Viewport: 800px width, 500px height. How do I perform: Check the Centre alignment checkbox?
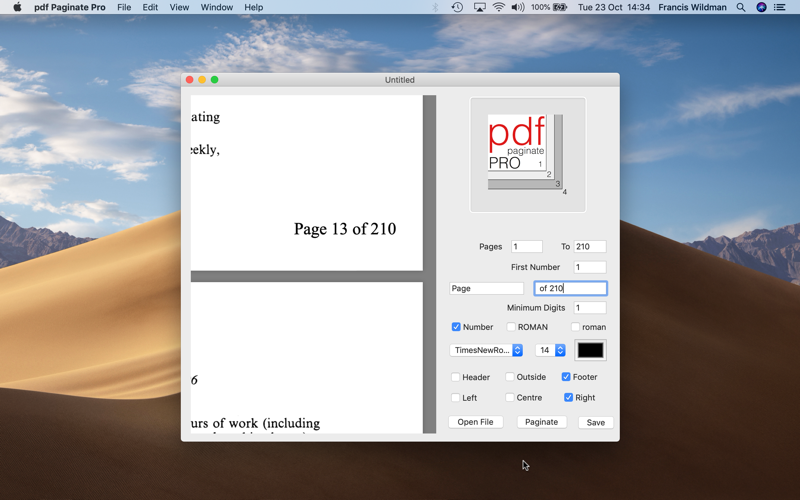pos(510,397)
